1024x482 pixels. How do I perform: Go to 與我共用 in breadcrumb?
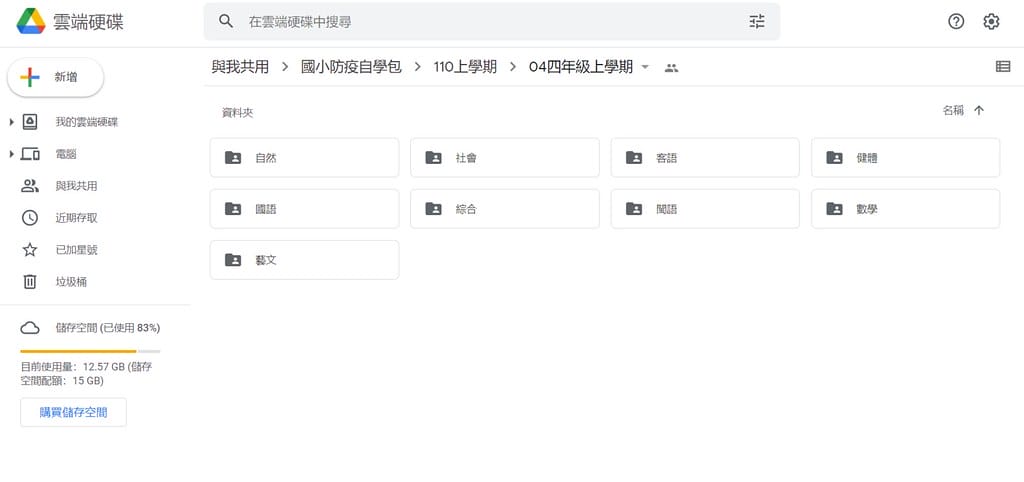click(x=240, y=67)
